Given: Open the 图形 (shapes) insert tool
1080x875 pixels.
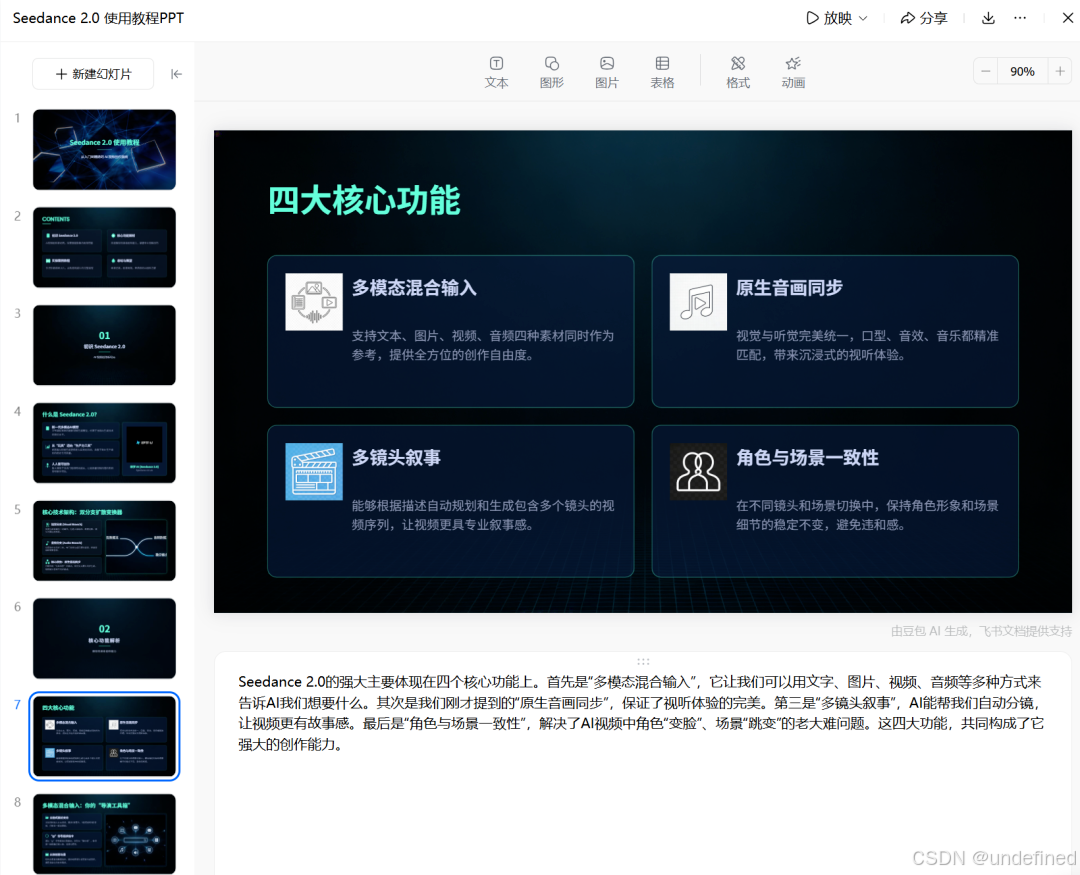Looking at the screenshot, I should coord(552,70).
